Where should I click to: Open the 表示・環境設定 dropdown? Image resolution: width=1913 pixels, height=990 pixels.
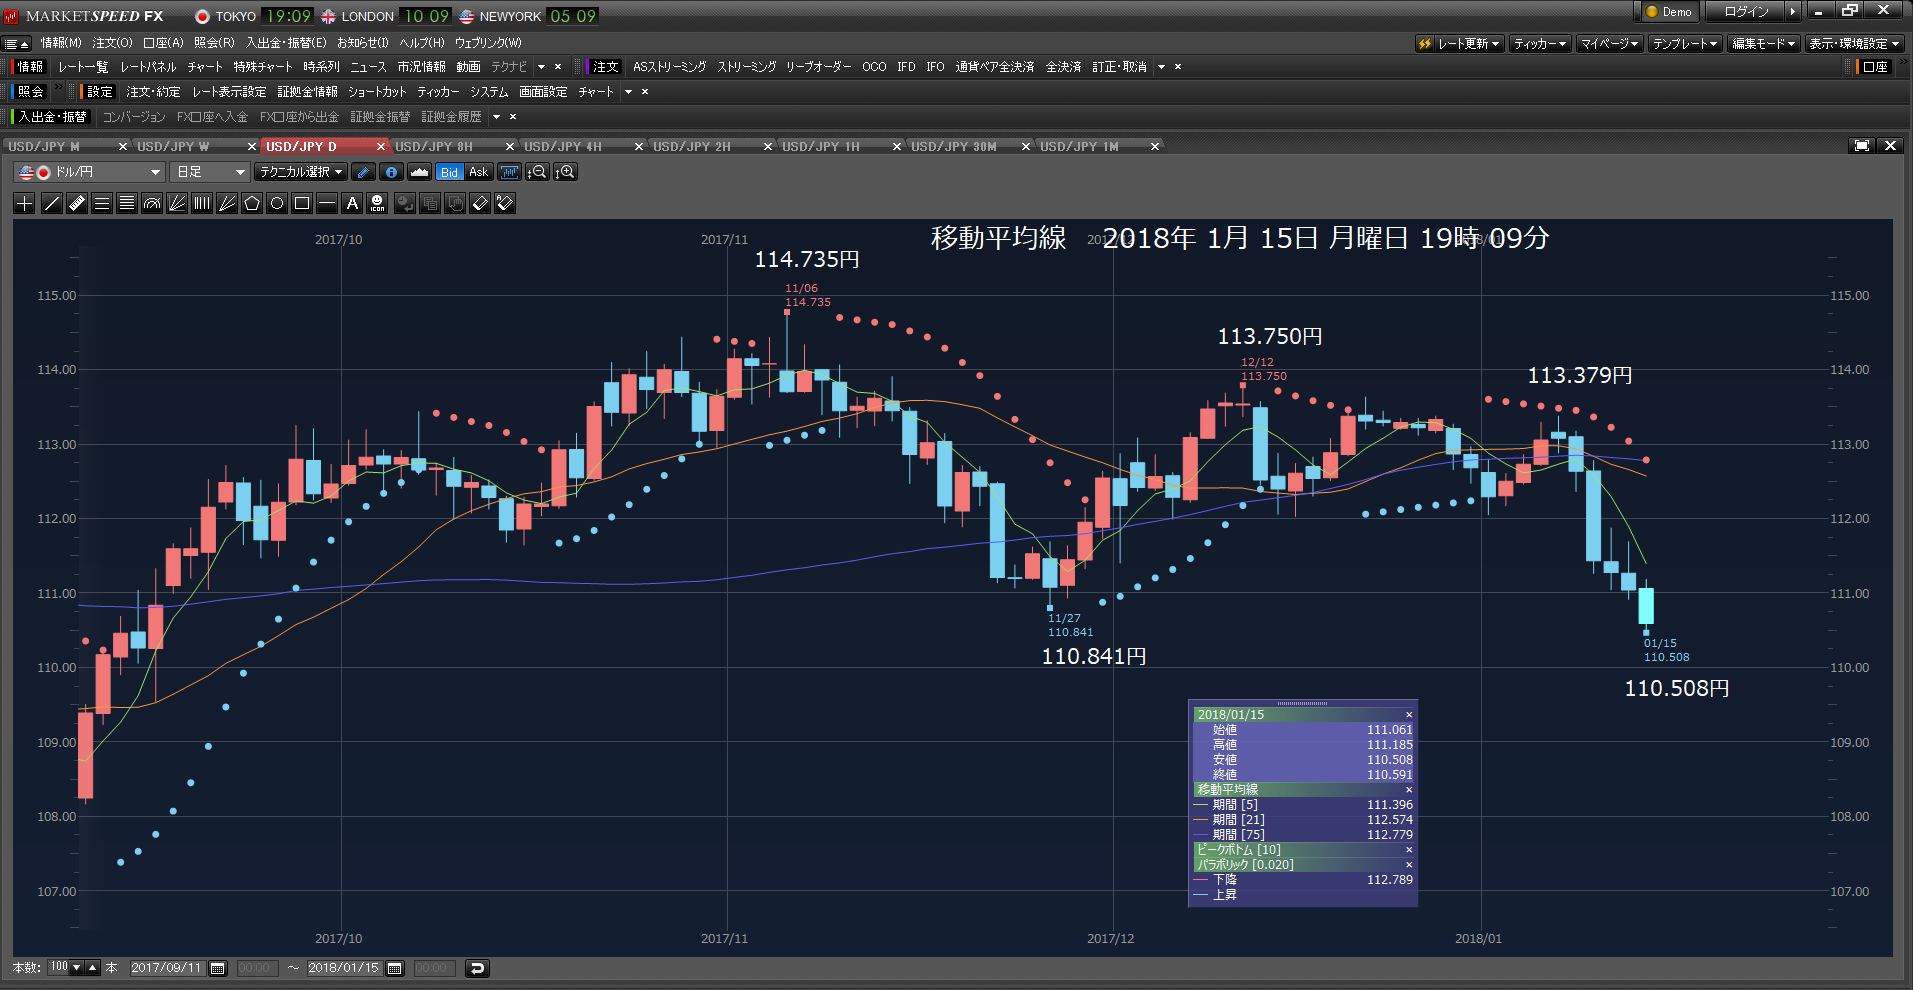pyautogui.click(x=1854, y=44)
